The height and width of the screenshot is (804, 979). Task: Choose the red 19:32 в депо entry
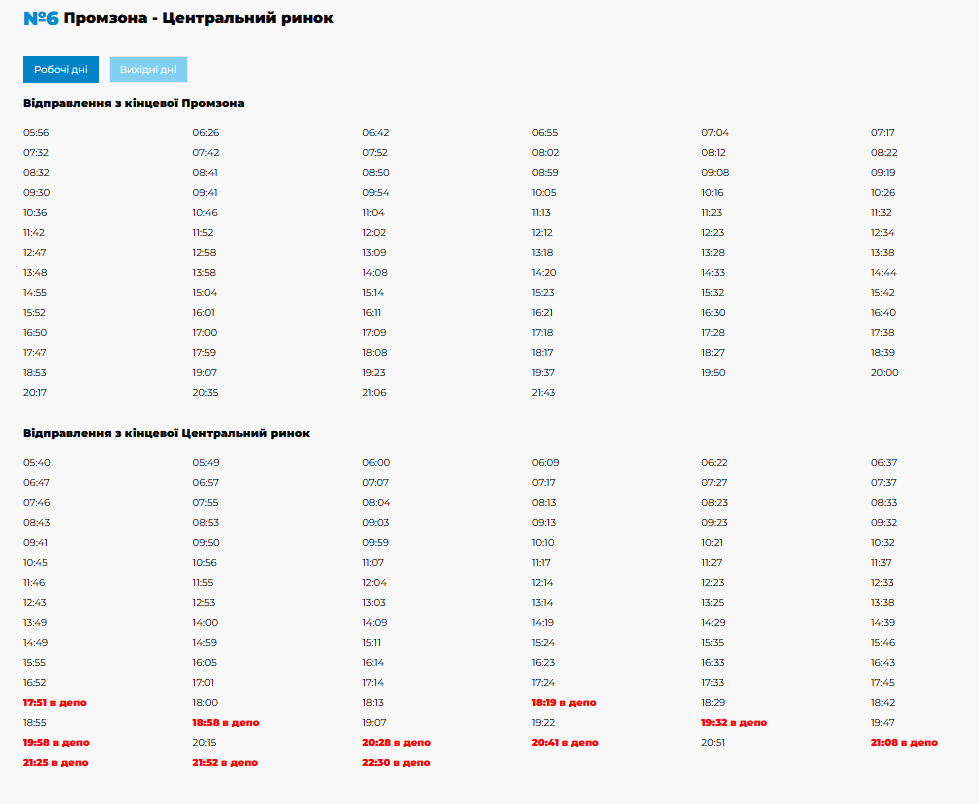[734, 723]
